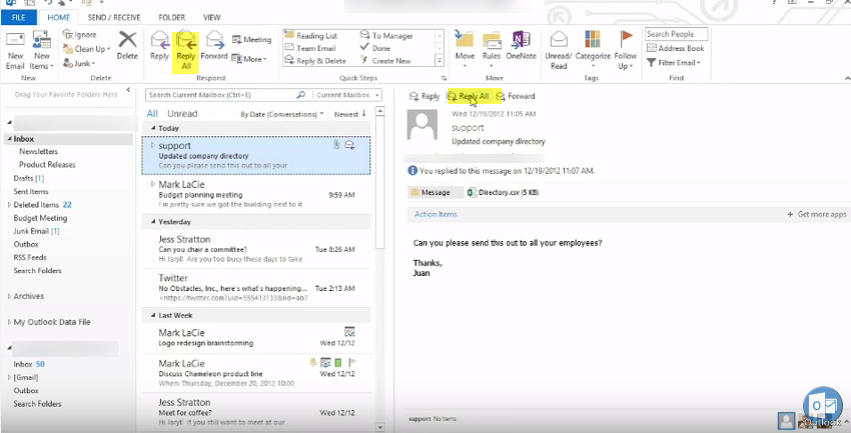
Task: Switch to the FOLDER tab
Action: pyautogui.click(x=172, y=17)
